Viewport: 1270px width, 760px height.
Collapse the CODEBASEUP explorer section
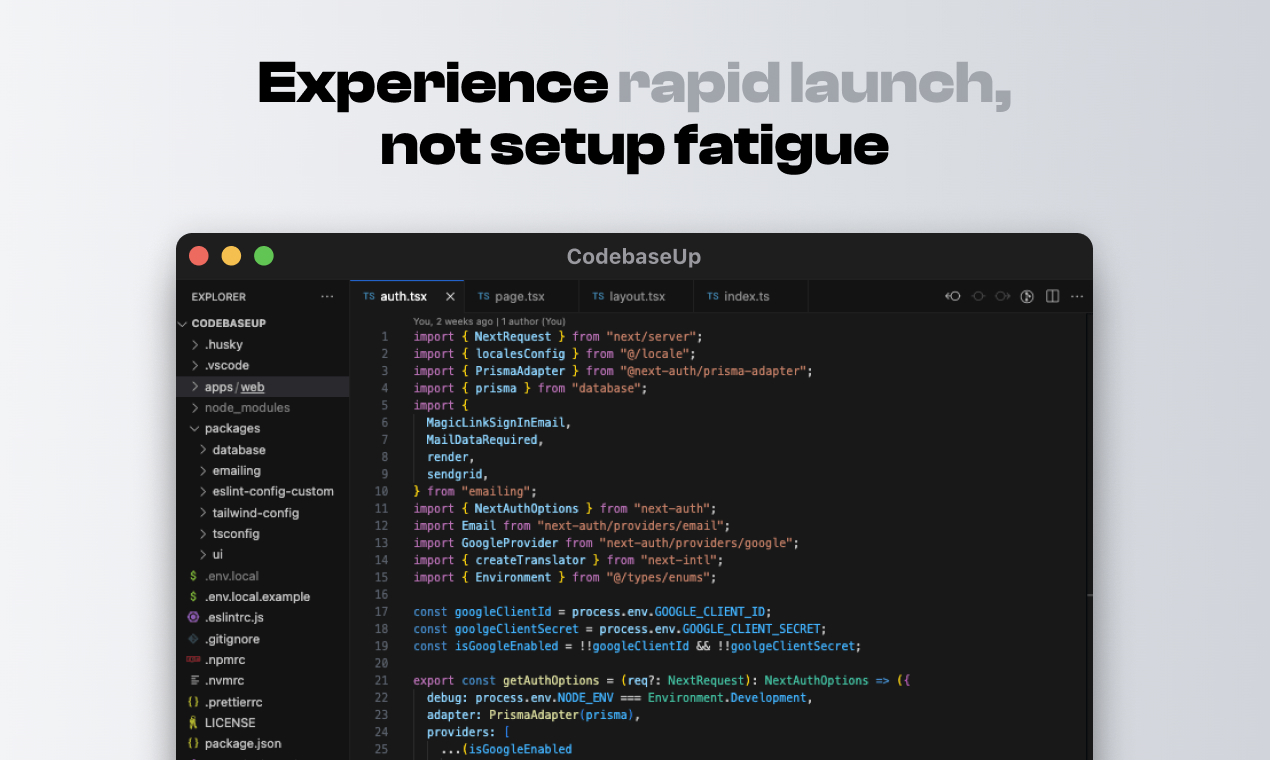coord(182,323)
